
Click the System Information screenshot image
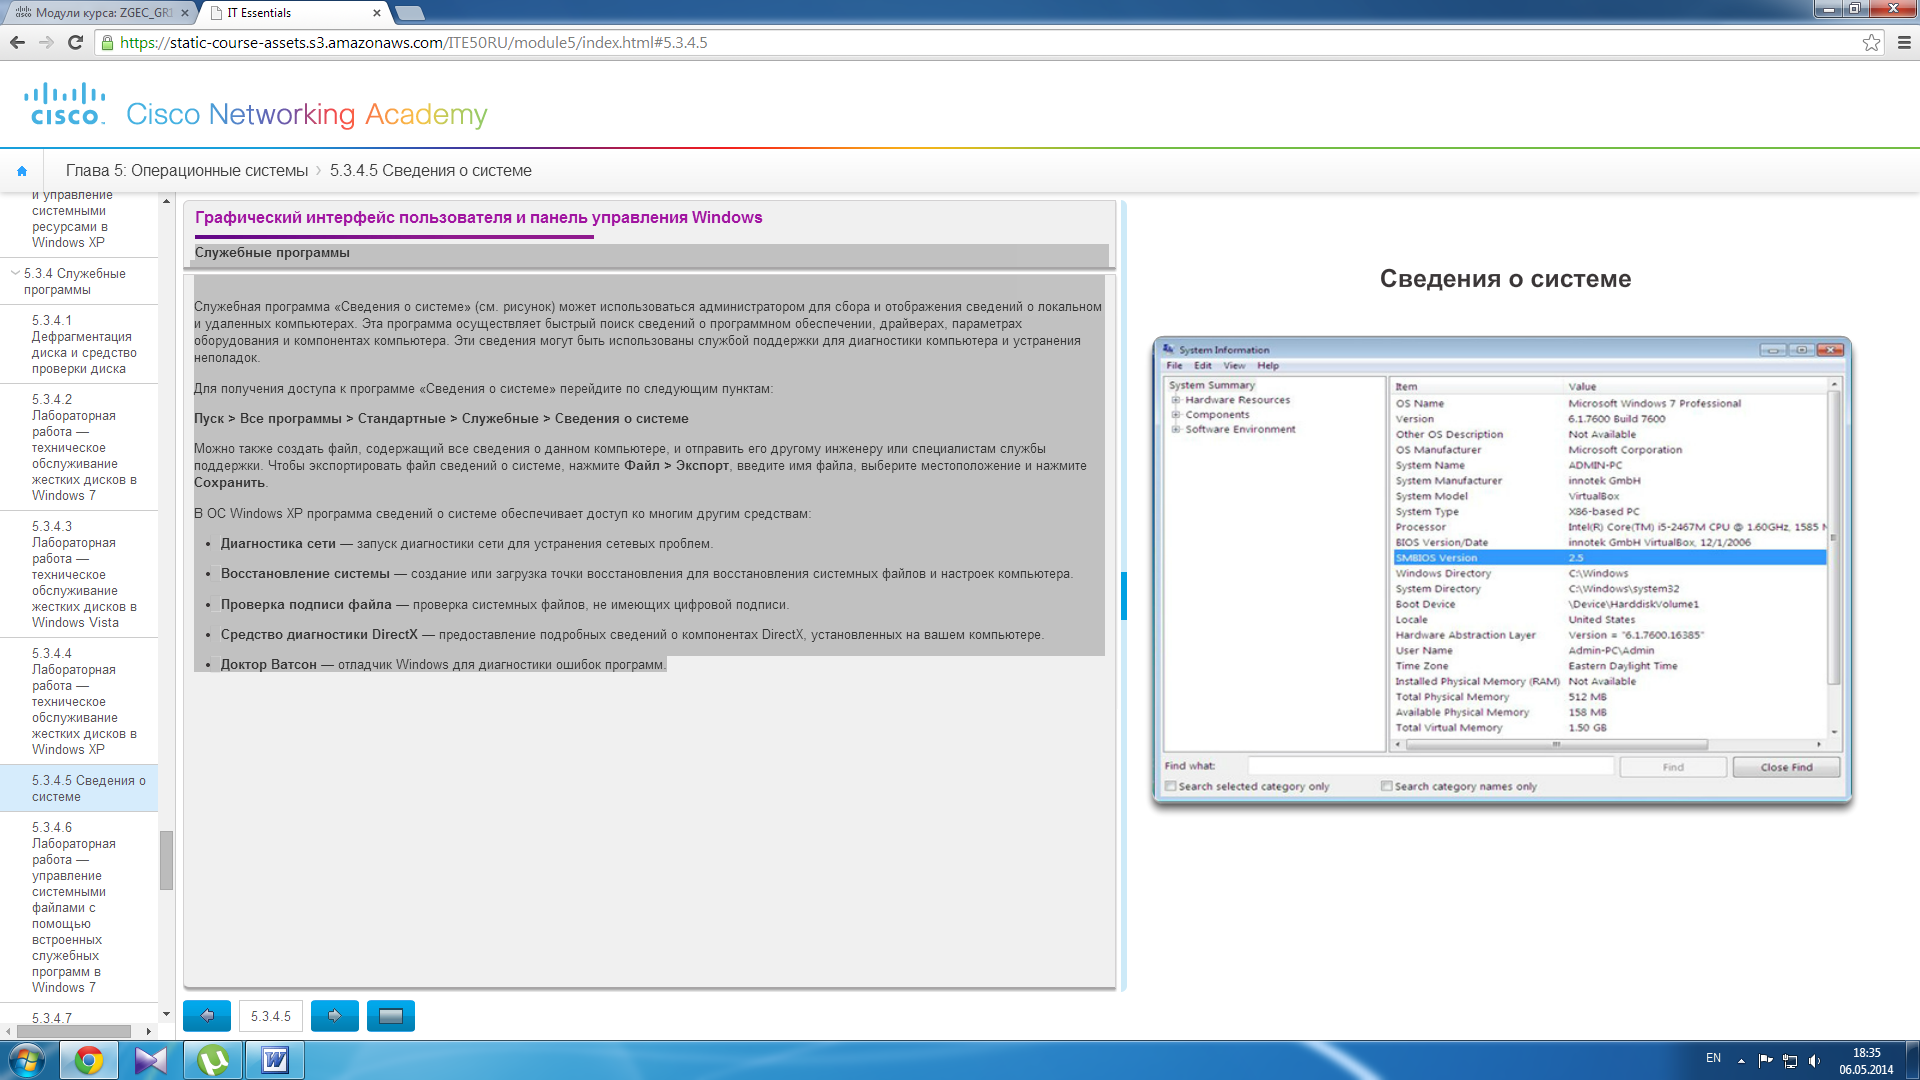(x=1502, y=571)
